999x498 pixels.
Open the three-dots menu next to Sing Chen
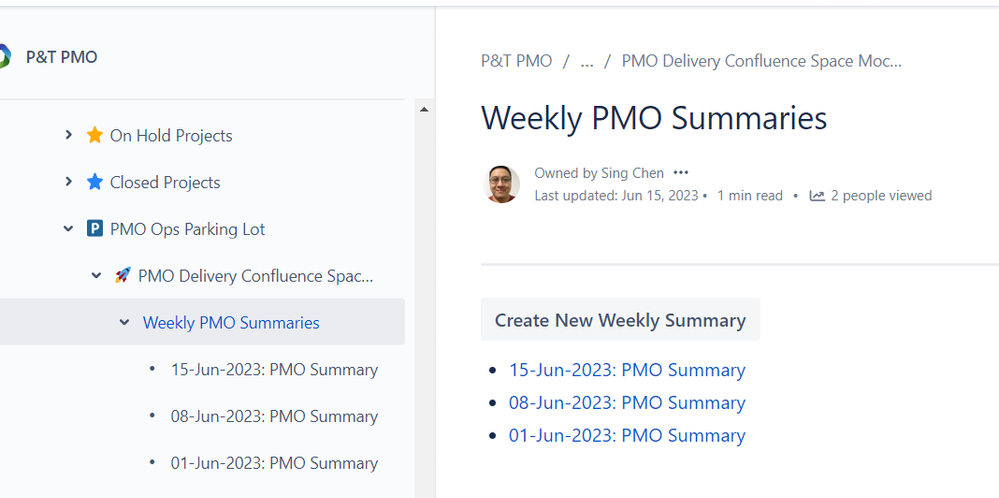pos(681,173)
